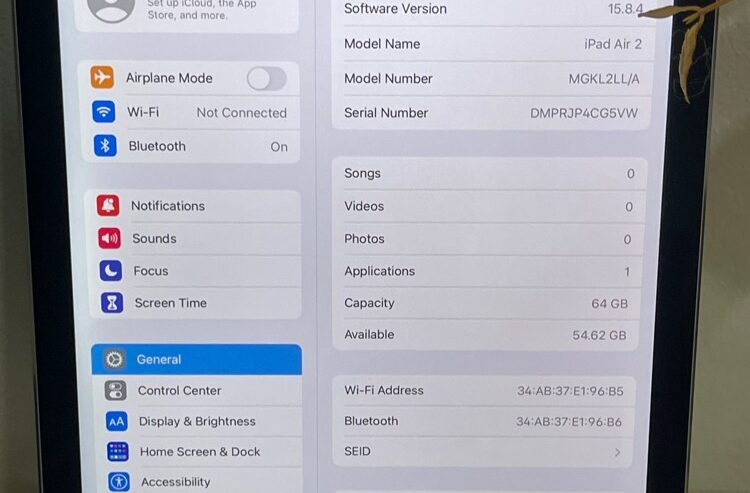Tap the Bluetooth icon in sidebar
Viewport: 750px width, 493px height.
tap(105, 146)
